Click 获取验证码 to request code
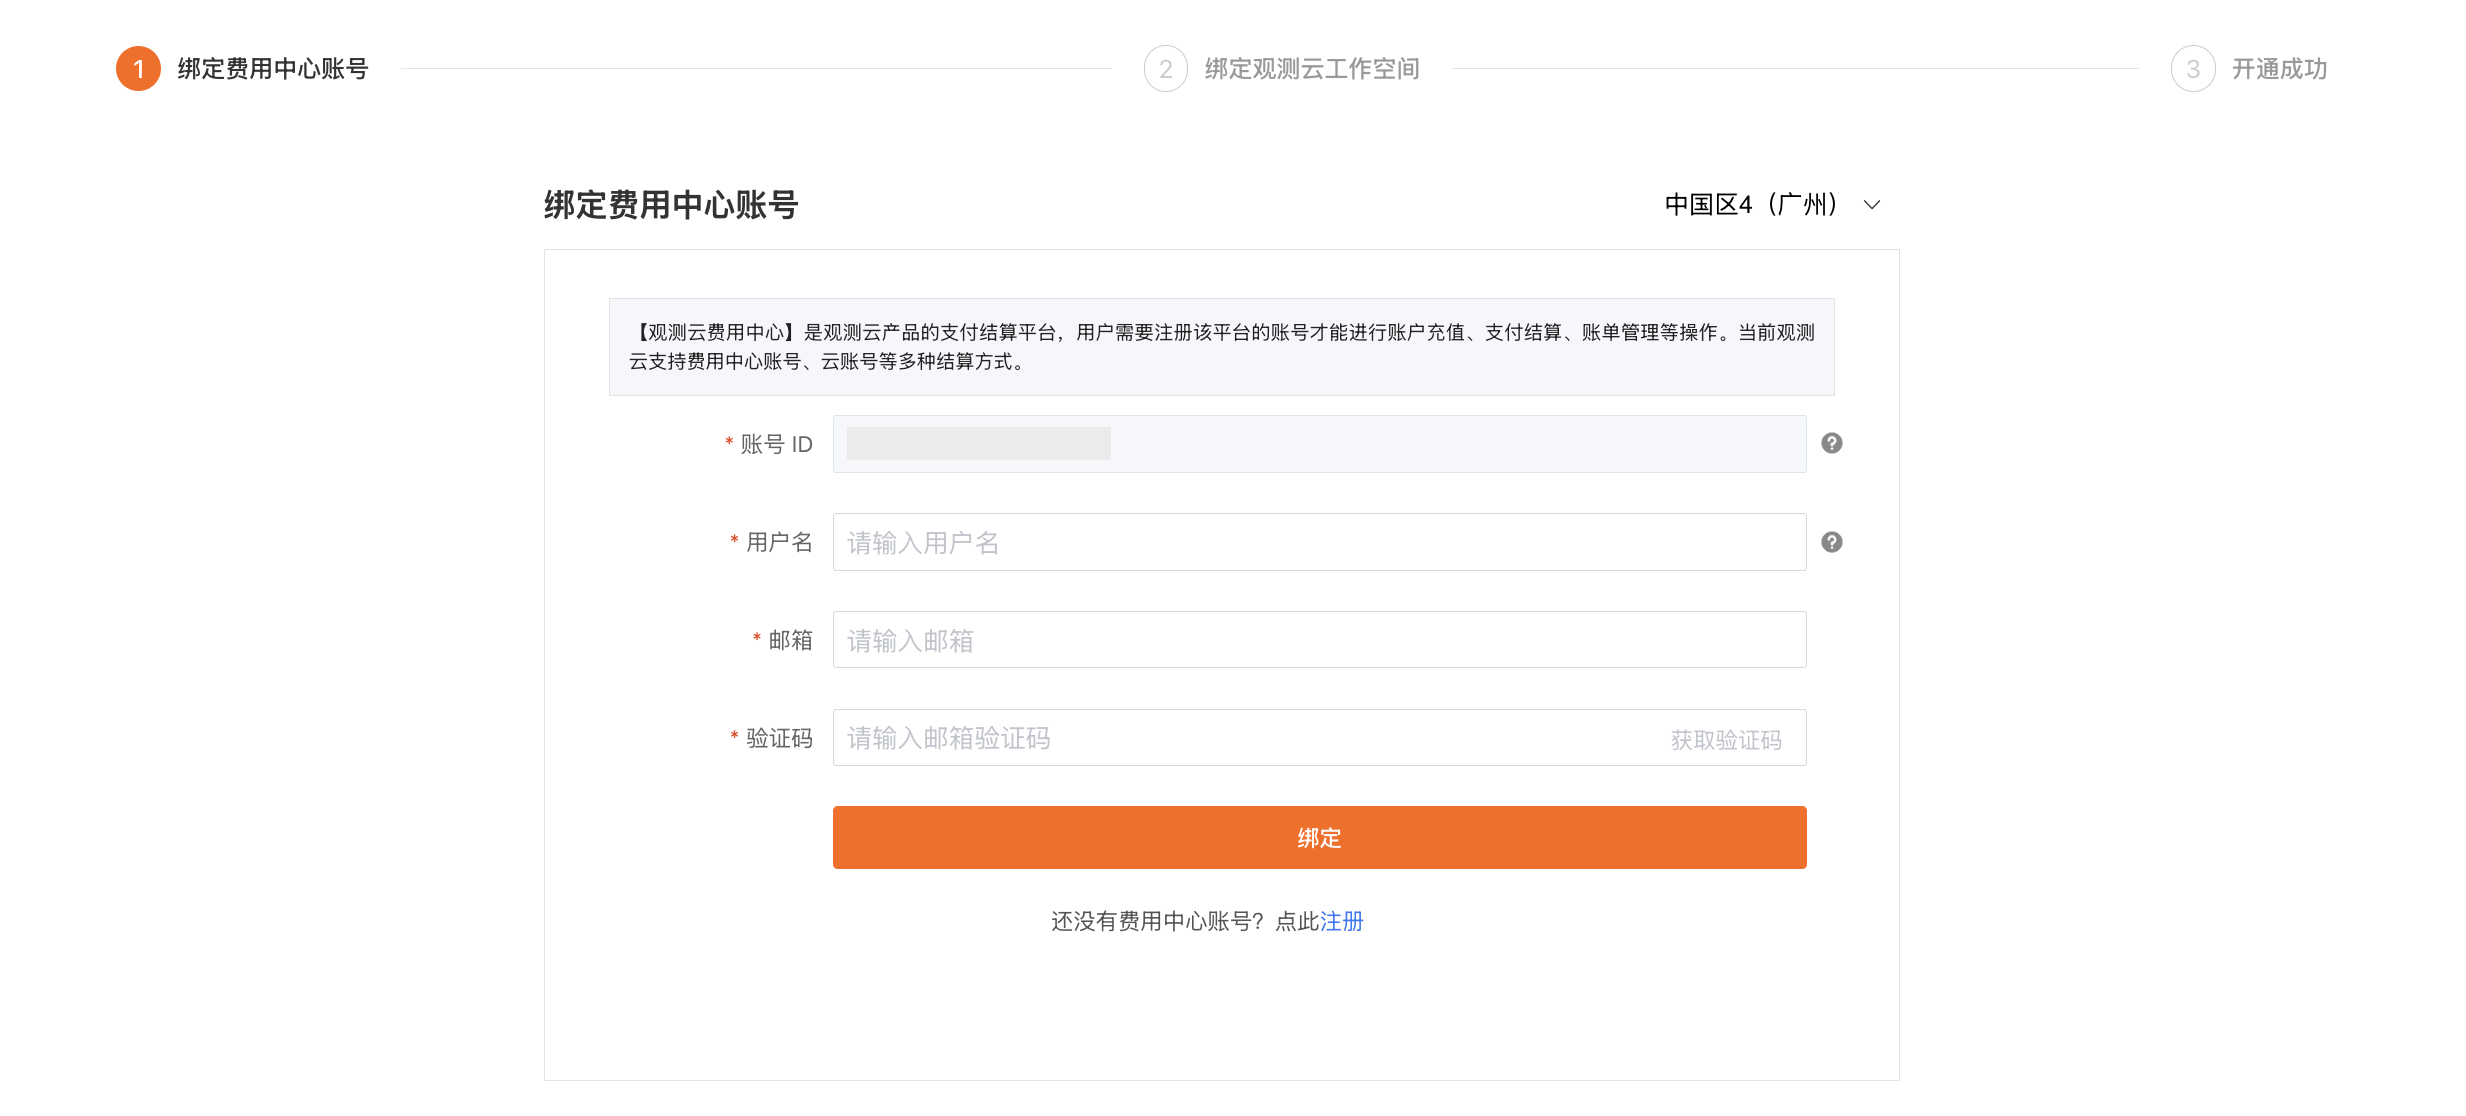The width and height of the screenshot is (2466, 1116). pos(1726,740)
